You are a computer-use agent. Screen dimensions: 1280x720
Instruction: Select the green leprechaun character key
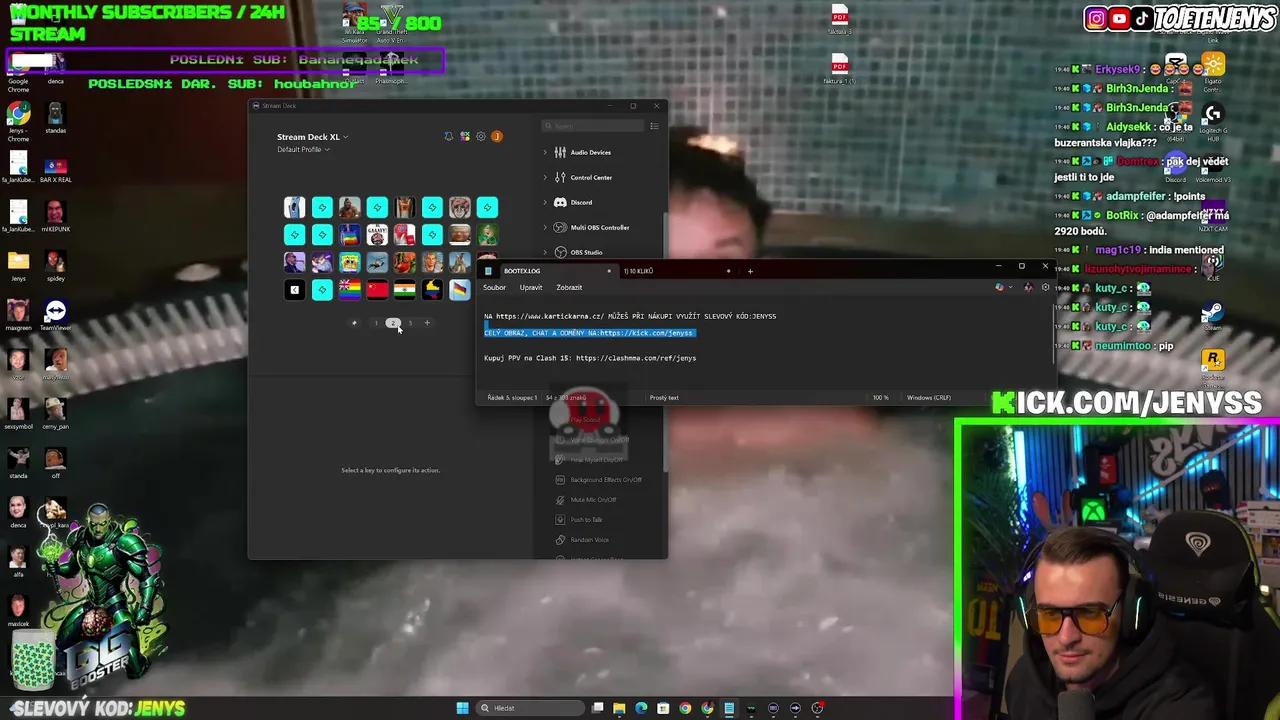tap(487, 234)
